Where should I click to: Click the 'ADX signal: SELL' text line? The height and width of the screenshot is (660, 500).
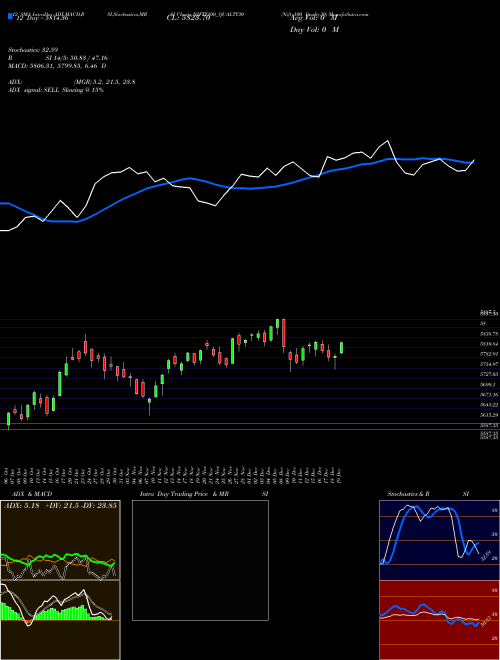[x=56, y=90]
